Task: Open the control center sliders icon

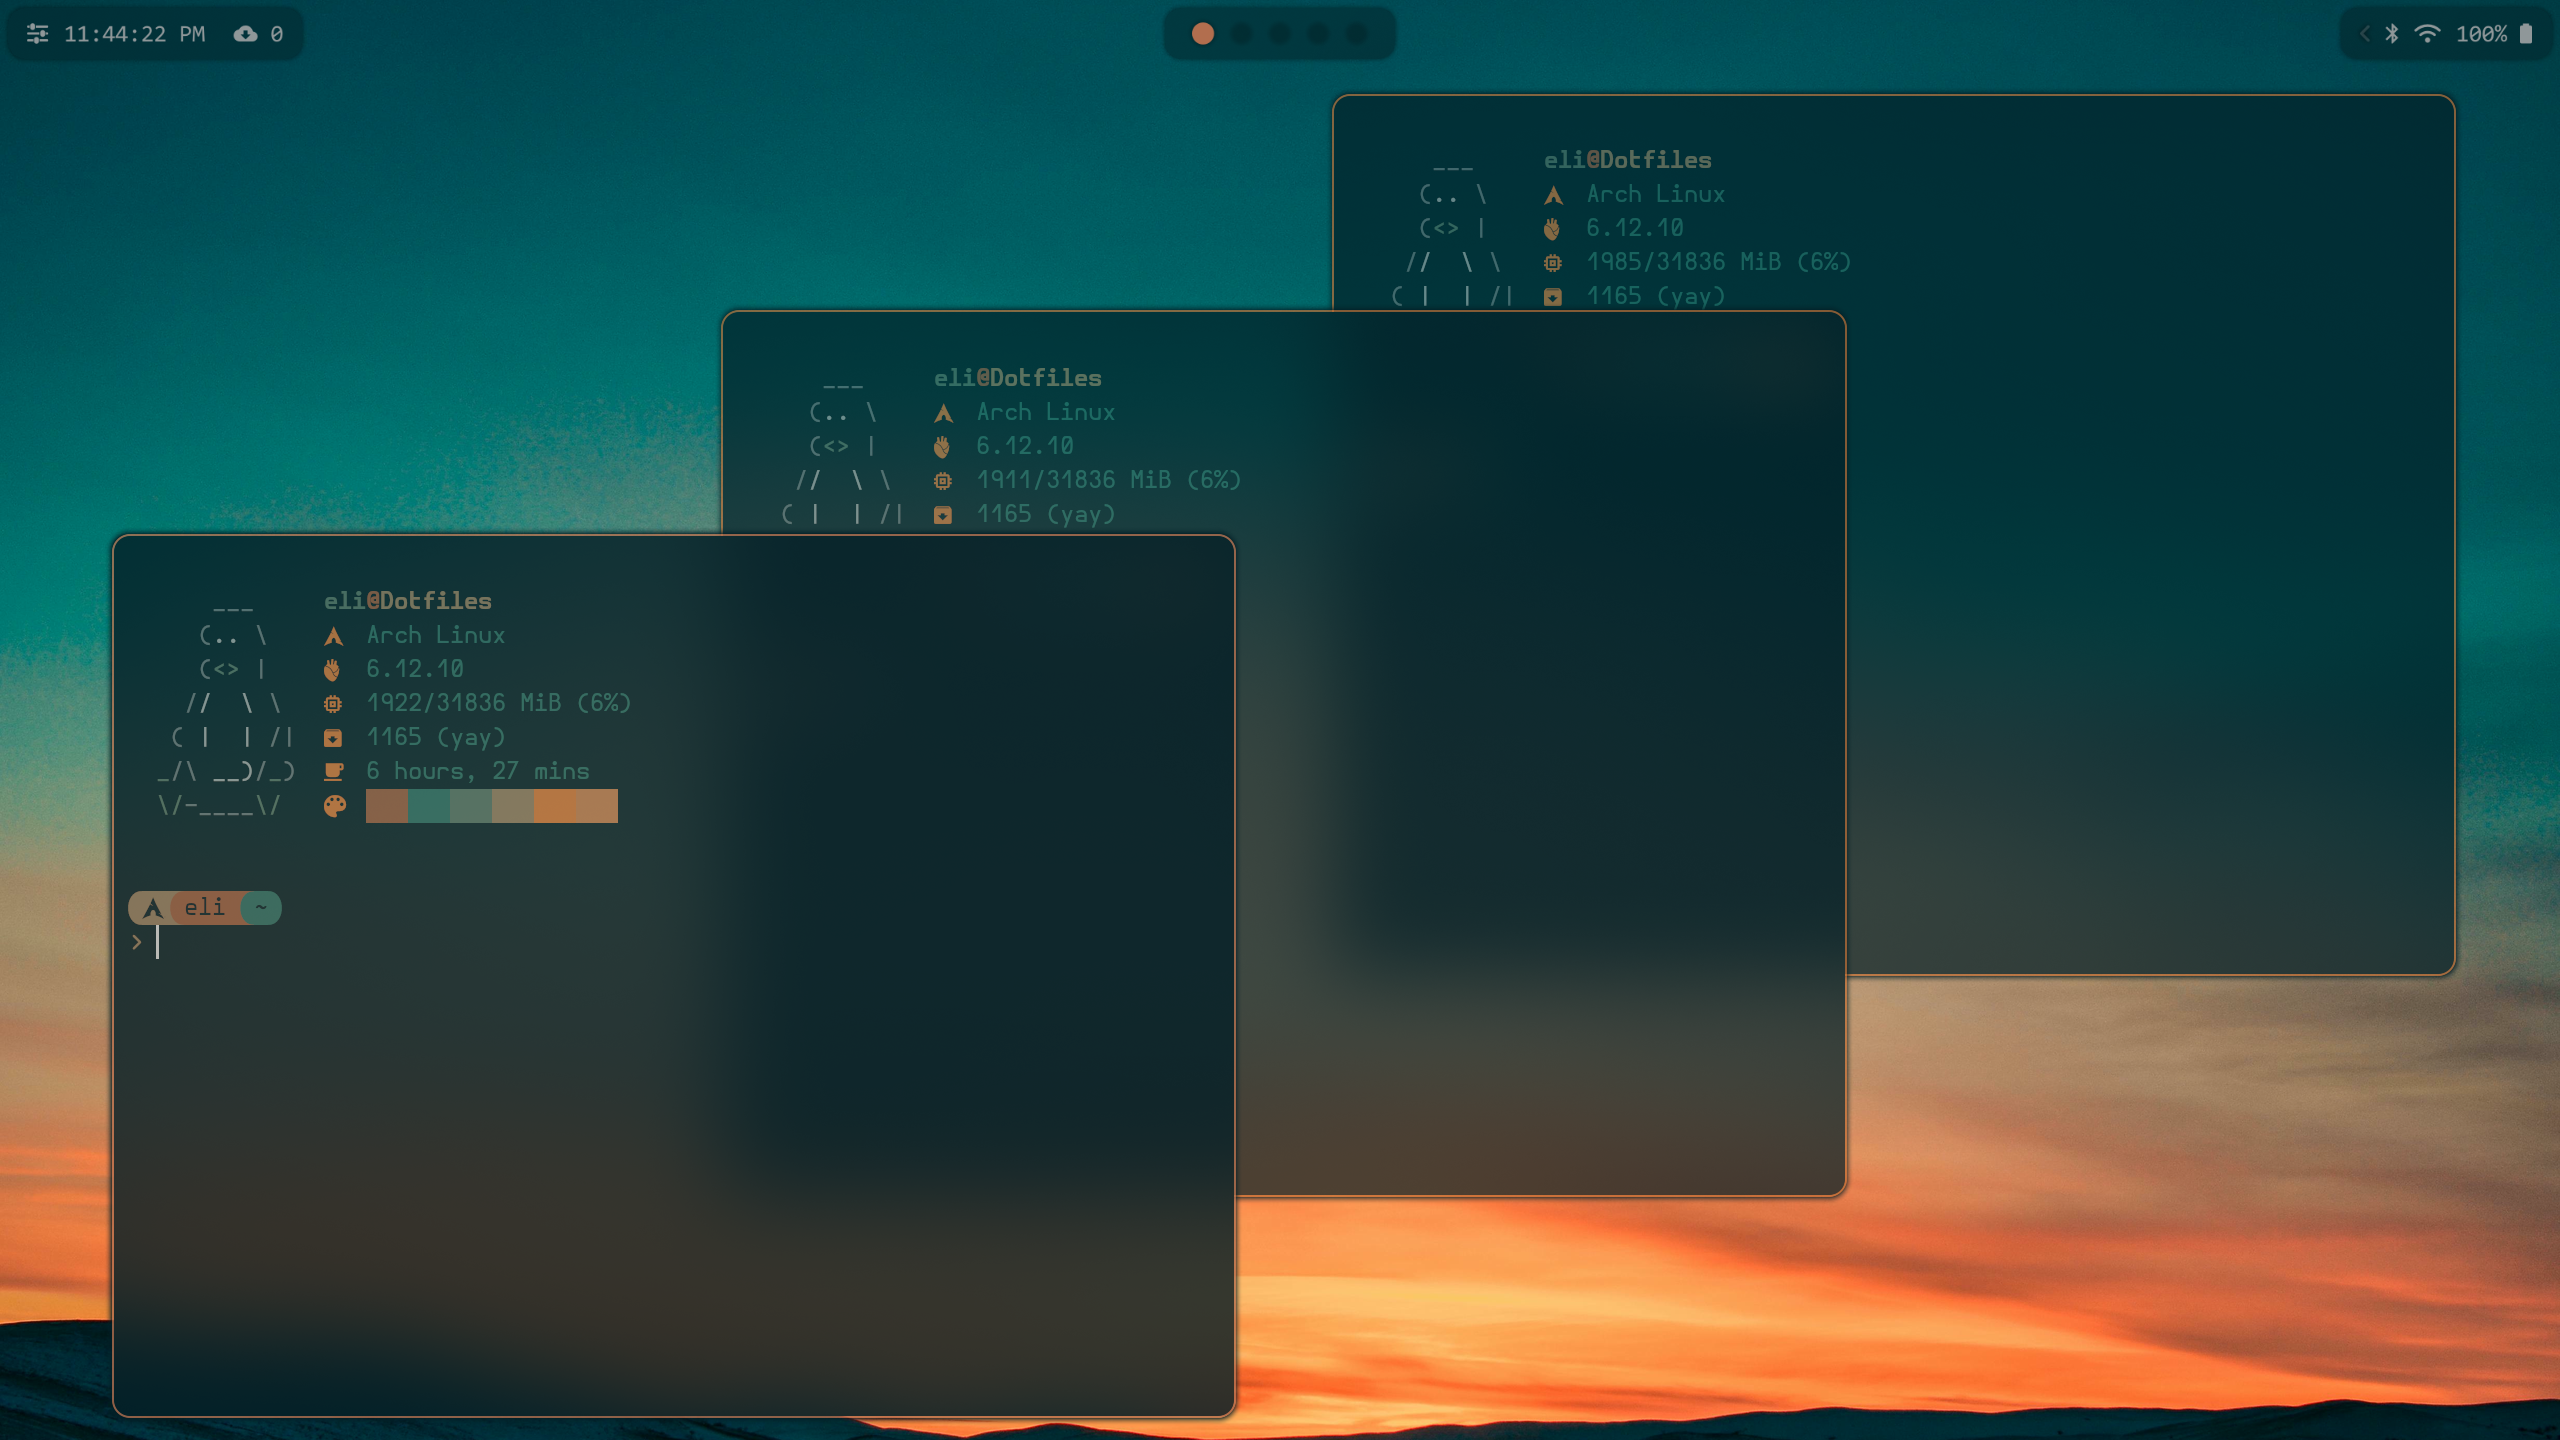Action: pos(37,34)
